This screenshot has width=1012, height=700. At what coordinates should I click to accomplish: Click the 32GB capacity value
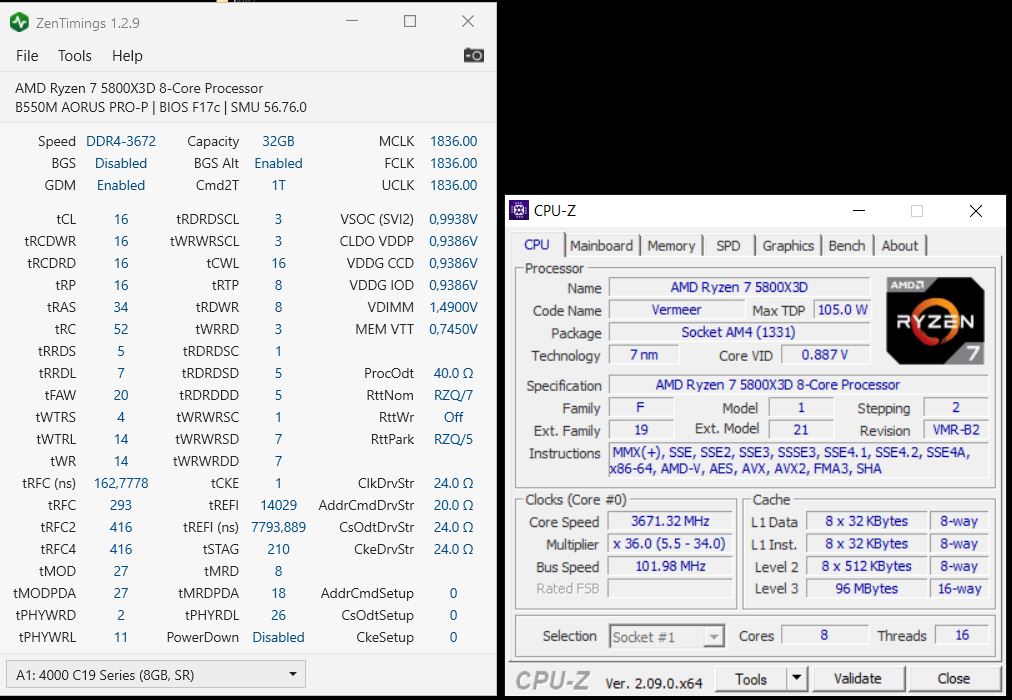click(278, 141)
